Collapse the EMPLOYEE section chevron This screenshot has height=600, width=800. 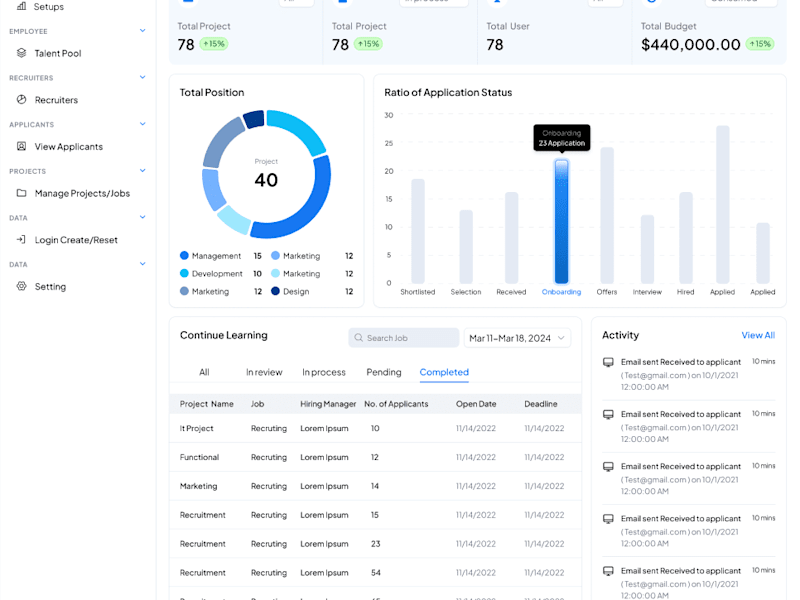143,31
